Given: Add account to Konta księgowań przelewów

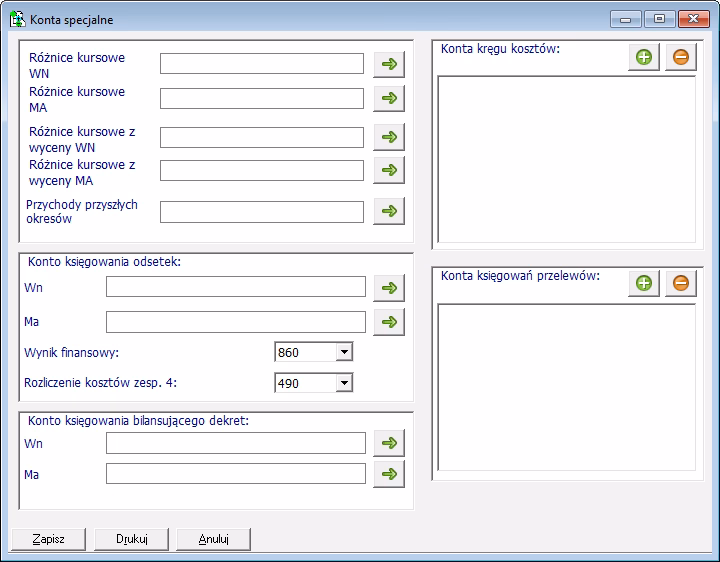Looking at the screenshot, I should tap(643, 284).
